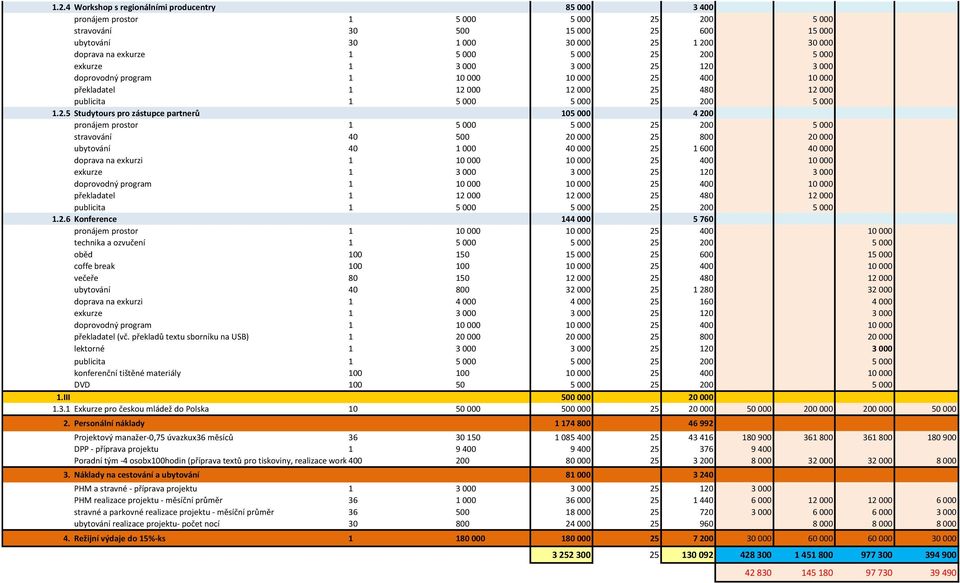Select 'DPP - příprava projektu' label
This screenshot has height=583, width=960.
coord(116,449)
